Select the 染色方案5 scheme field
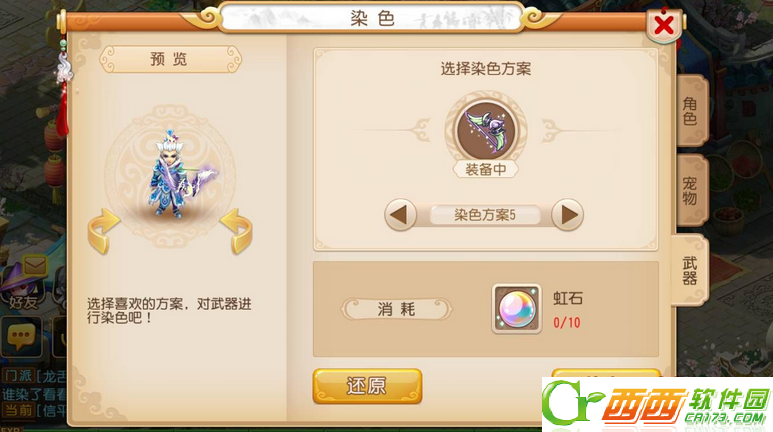The image size is (773, 432). [485, 215]
